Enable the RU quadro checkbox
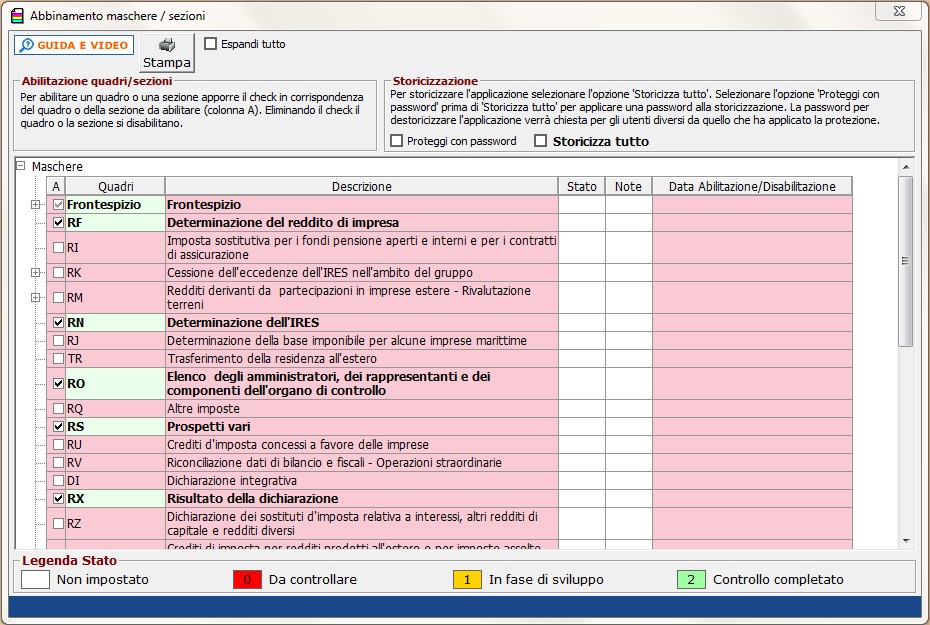Screen dimensions: 930x625 click(58, 445)
